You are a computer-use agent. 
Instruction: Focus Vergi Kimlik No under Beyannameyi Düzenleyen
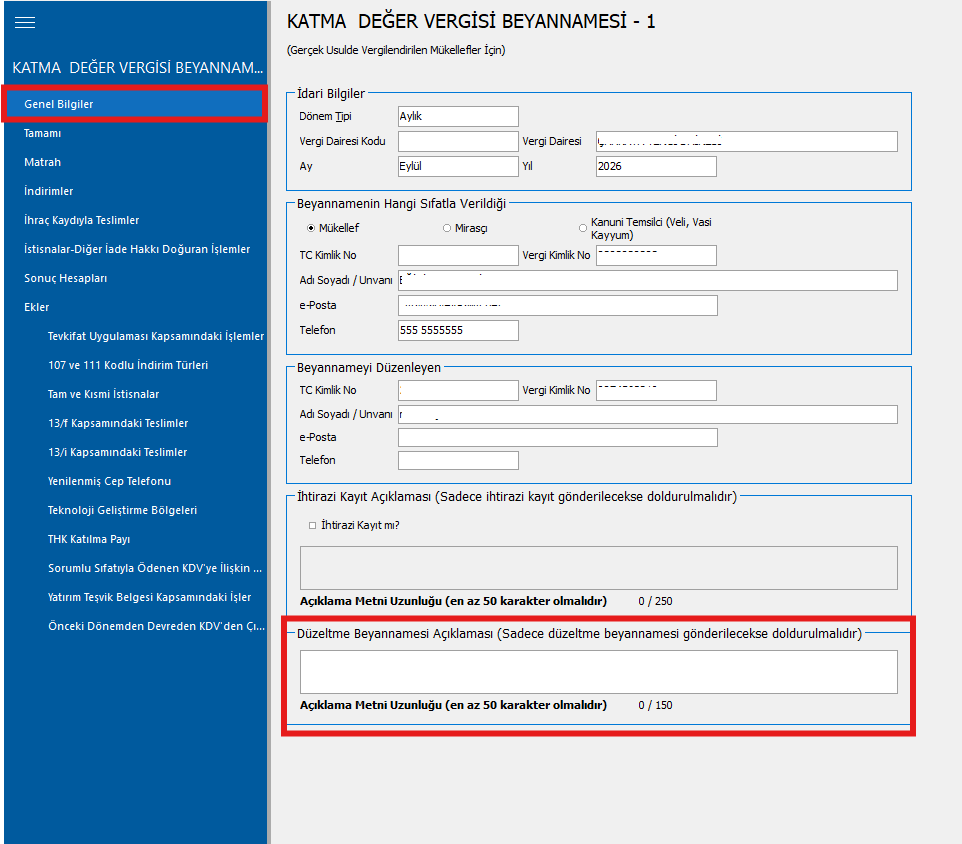[x=656, y=390]
